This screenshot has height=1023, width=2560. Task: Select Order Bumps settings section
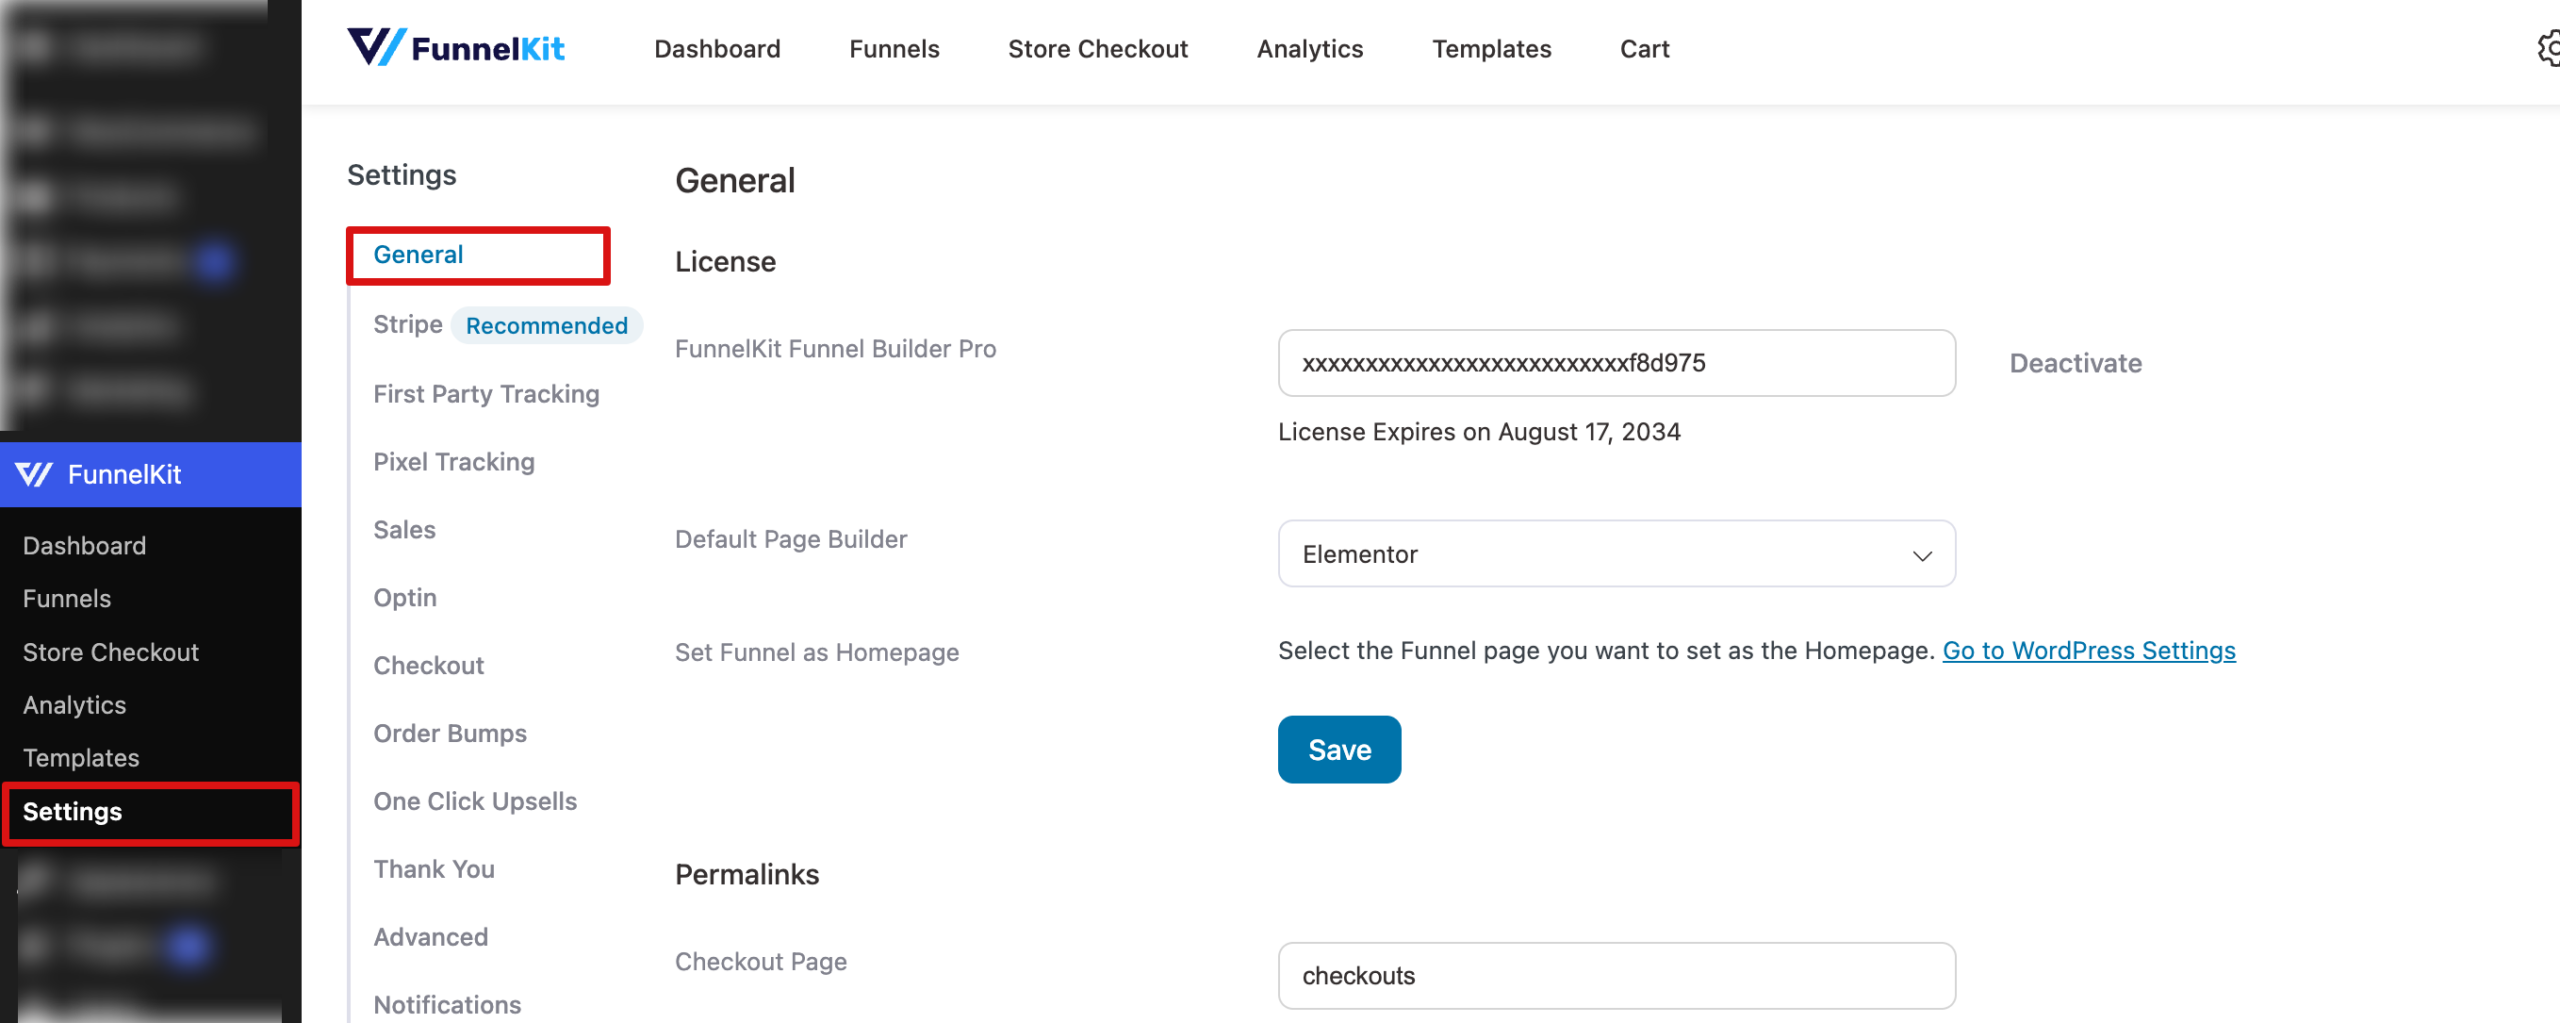click(x=450, y=733)
